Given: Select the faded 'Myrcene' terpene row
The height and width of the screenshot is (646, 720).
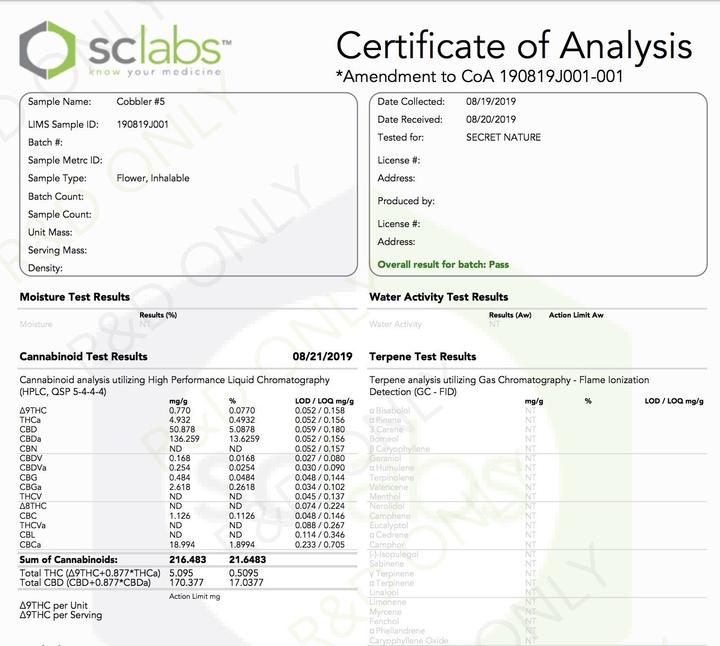Looking at the screenshot, I should (x=385, y=612).
